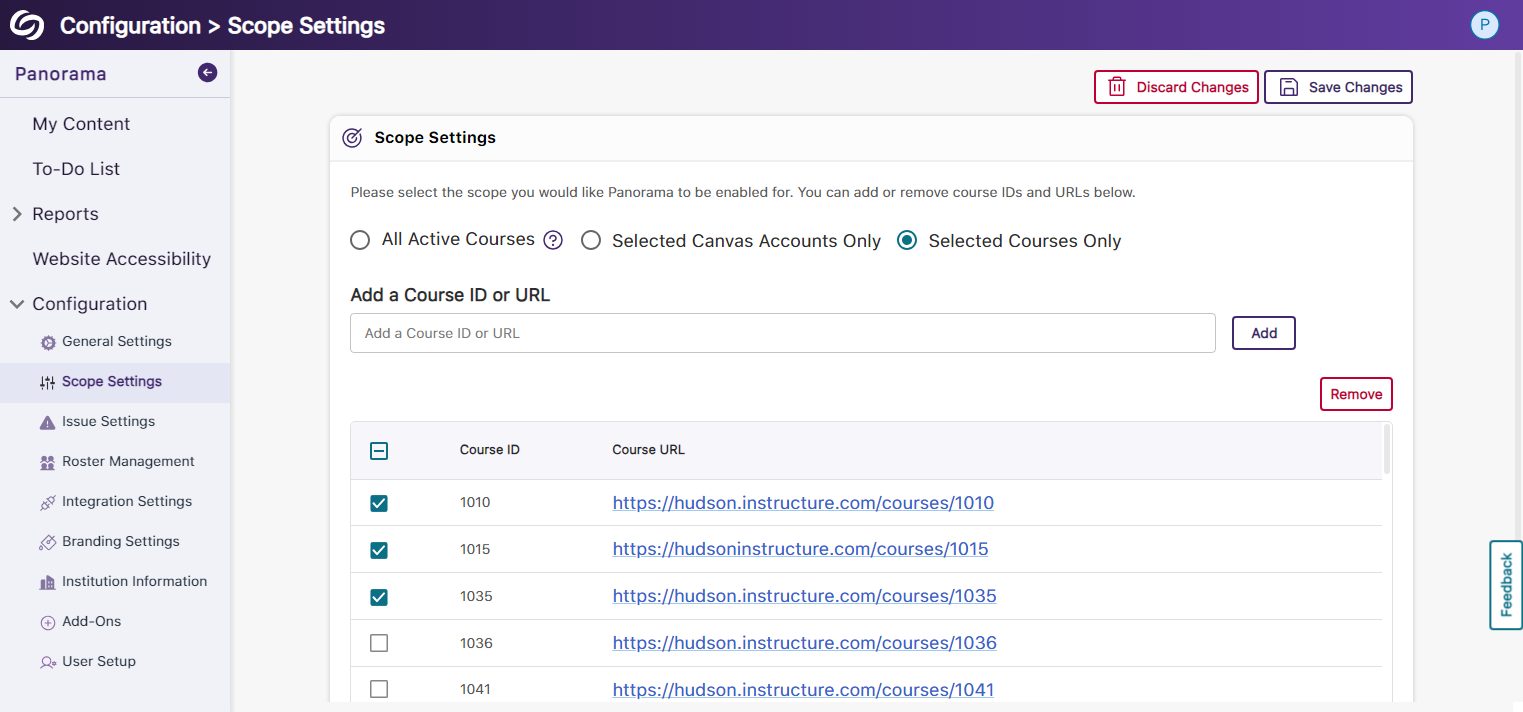Check the checkbox for course 1036
The height and width of the screenshot is (712, 1523).
(379, 643)
